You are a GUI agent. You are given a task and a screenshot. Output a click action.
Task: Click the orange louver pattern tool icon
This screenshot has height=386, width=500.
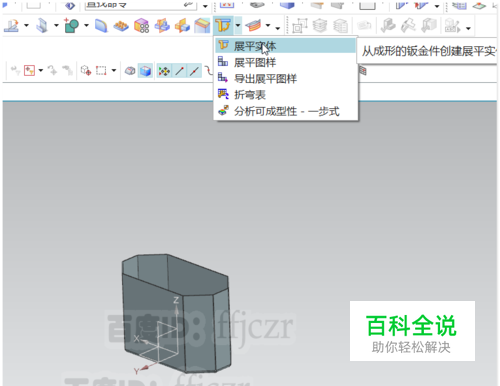pos(121,25)
